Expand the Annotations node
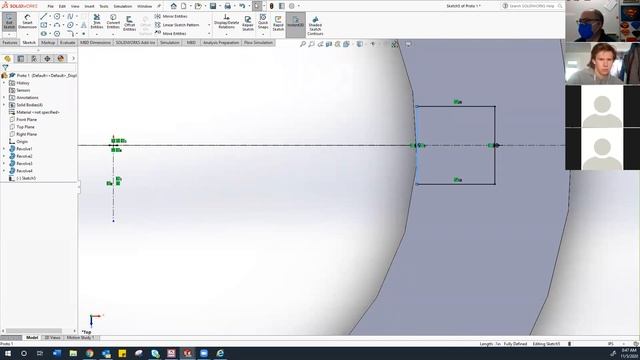This screenshot has width=640, height=360. click(4, 98)
